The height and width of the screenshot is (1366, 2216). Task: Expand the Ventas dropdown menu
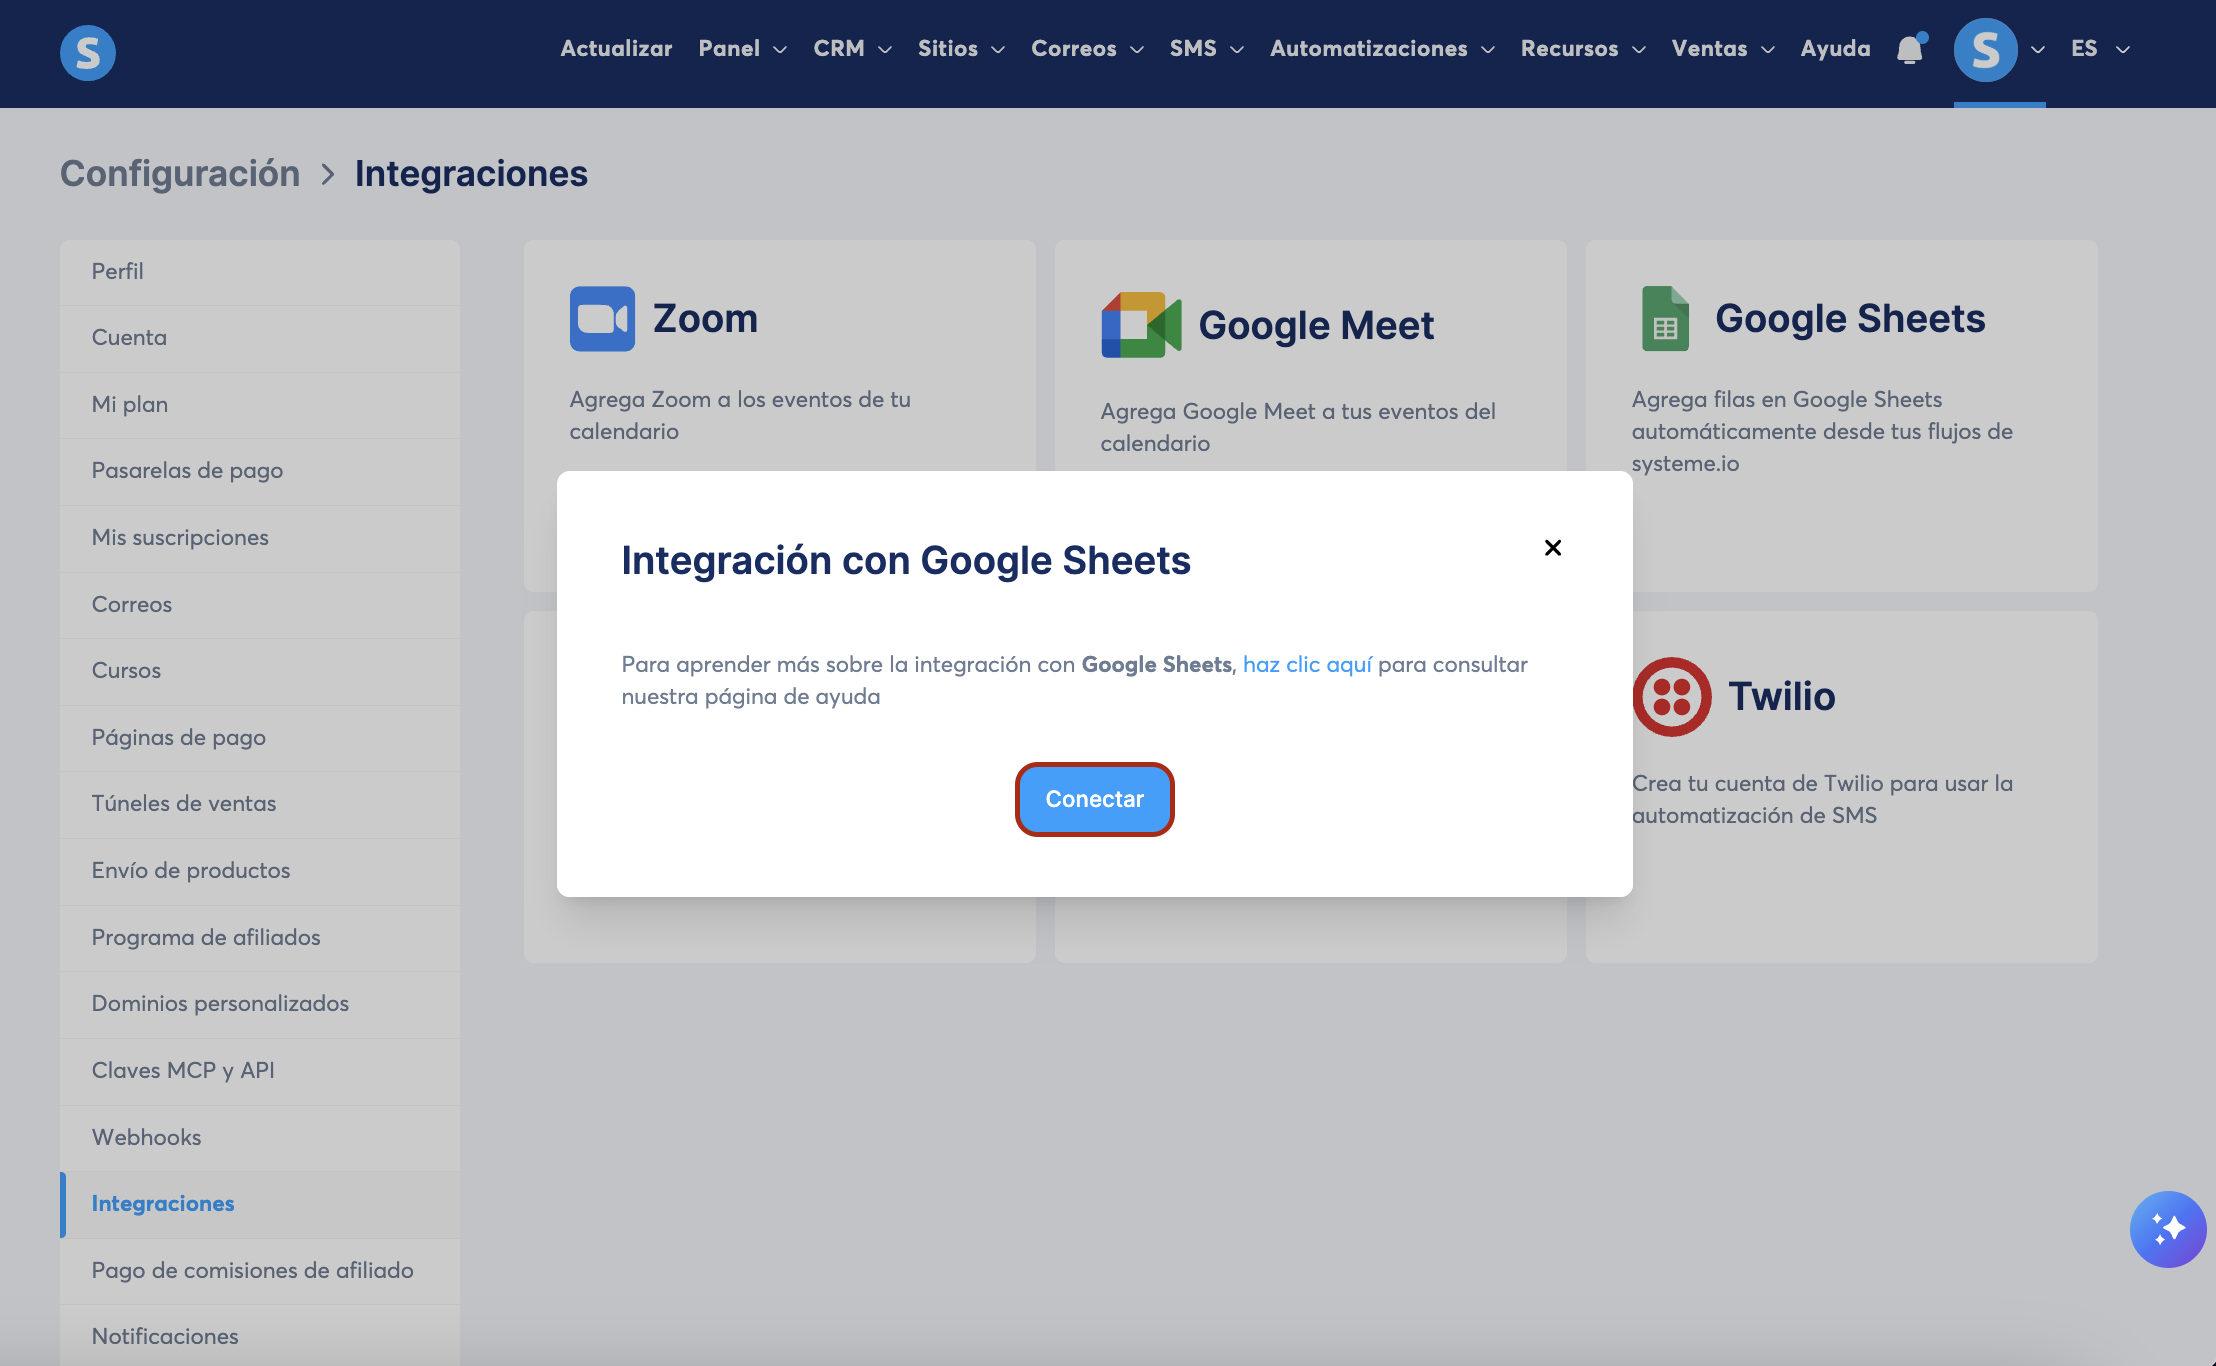1723,48
